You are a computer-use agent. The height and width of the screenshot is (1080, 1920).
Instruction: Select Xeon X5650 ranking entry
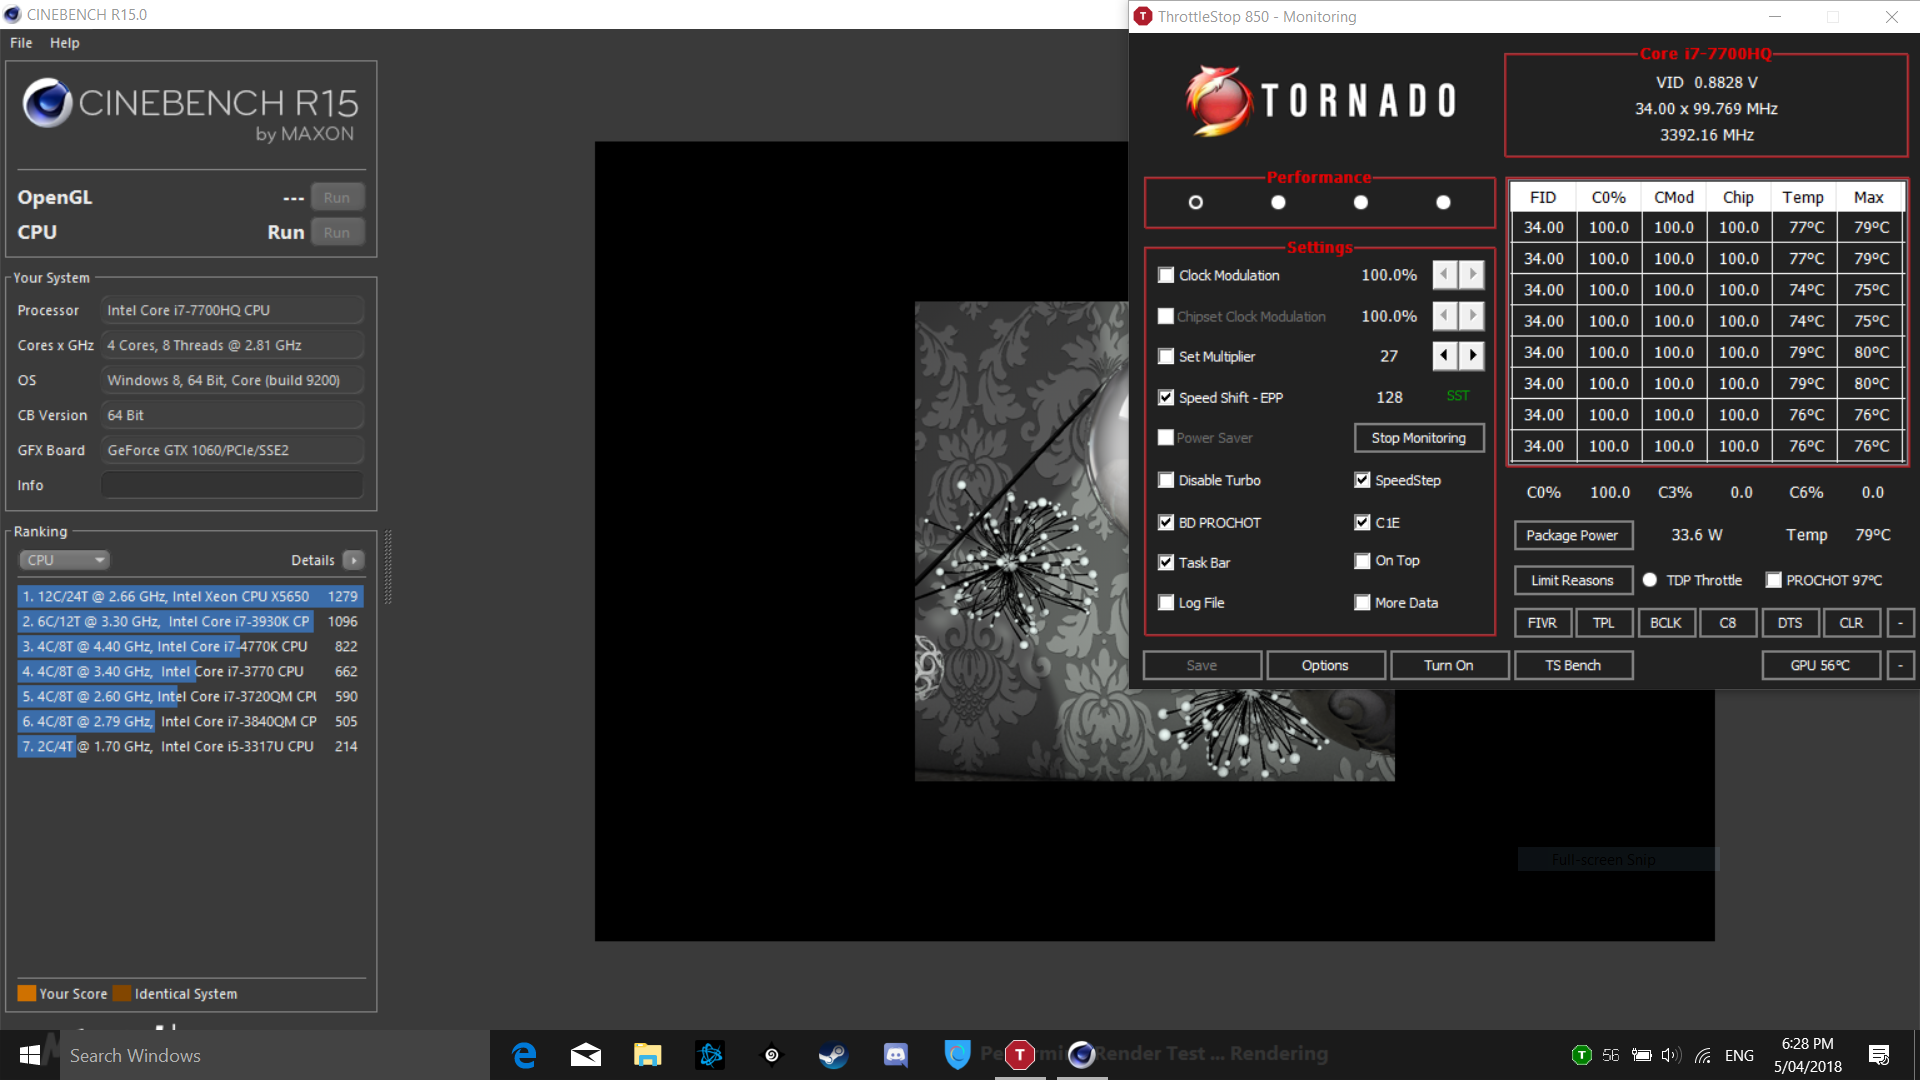(190, 596)
